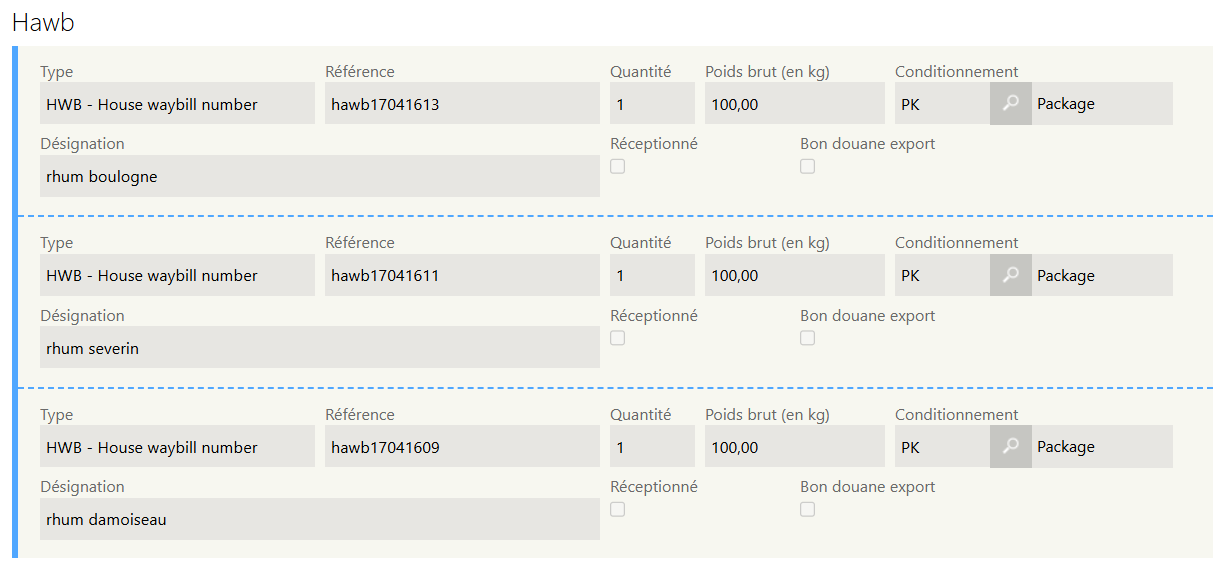Click Poids brut field in rhum damoiseau entry
Viewport: 1213px width, 562px height.
click(x=794, y=448)
